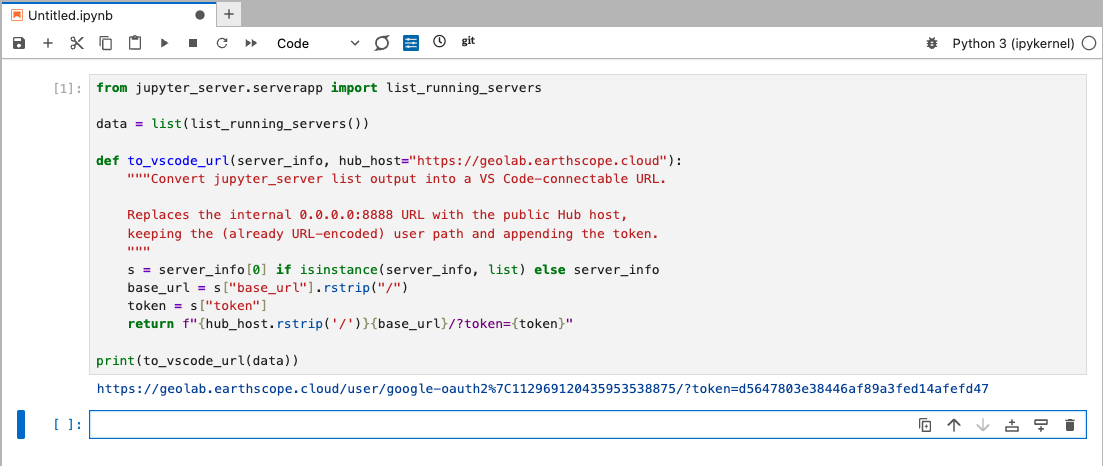Click the unsaved dot on Untitled.ipynb tab
This screenshot has height=466, width=1103.
point(200,14)
